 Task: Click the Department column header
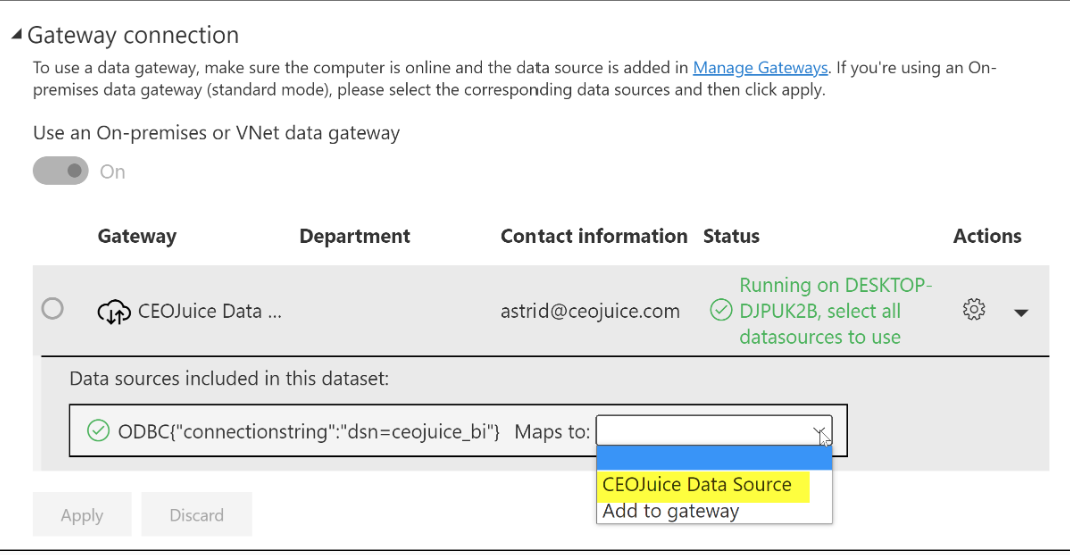coord(355,236)
